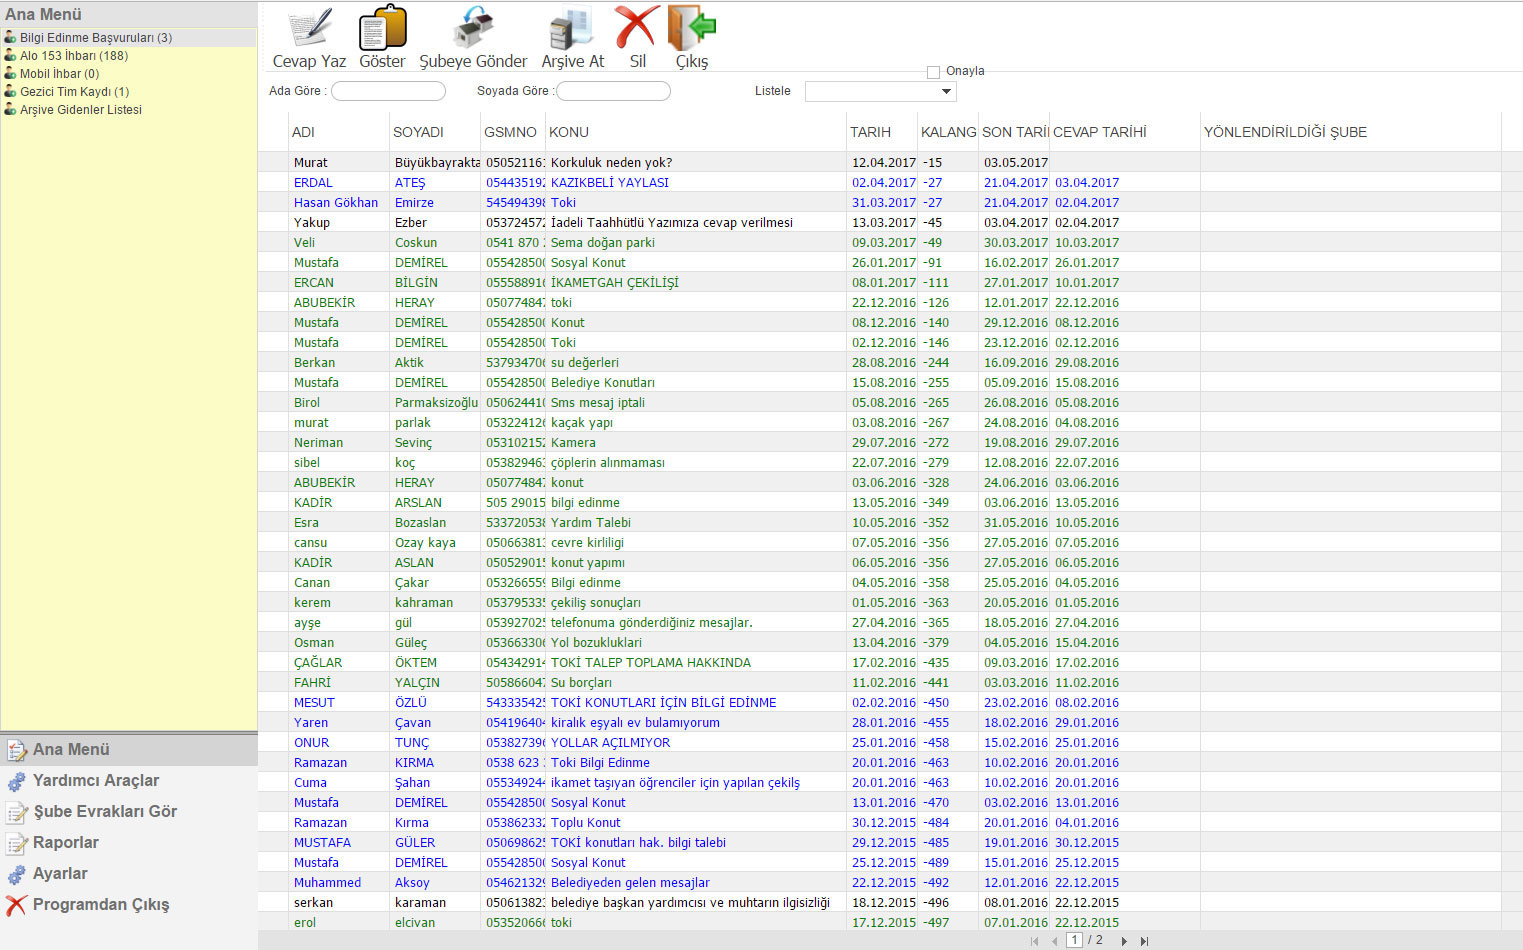Click Raporlar report icon
This screenshot has height=950, width=1523.
16,843
